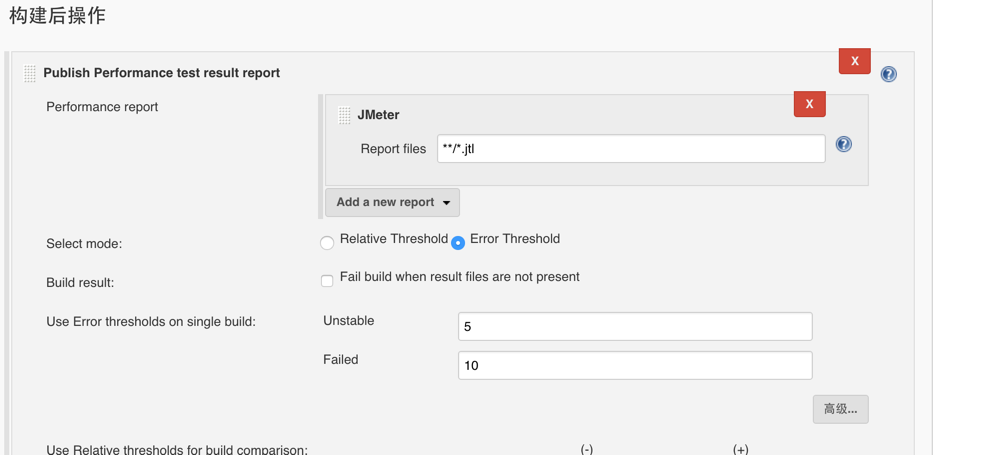Screen dimensions: 1003x455
Task: Open advanced options with the 高级... button
Action: pyautogui.click(x=841, y=409)
